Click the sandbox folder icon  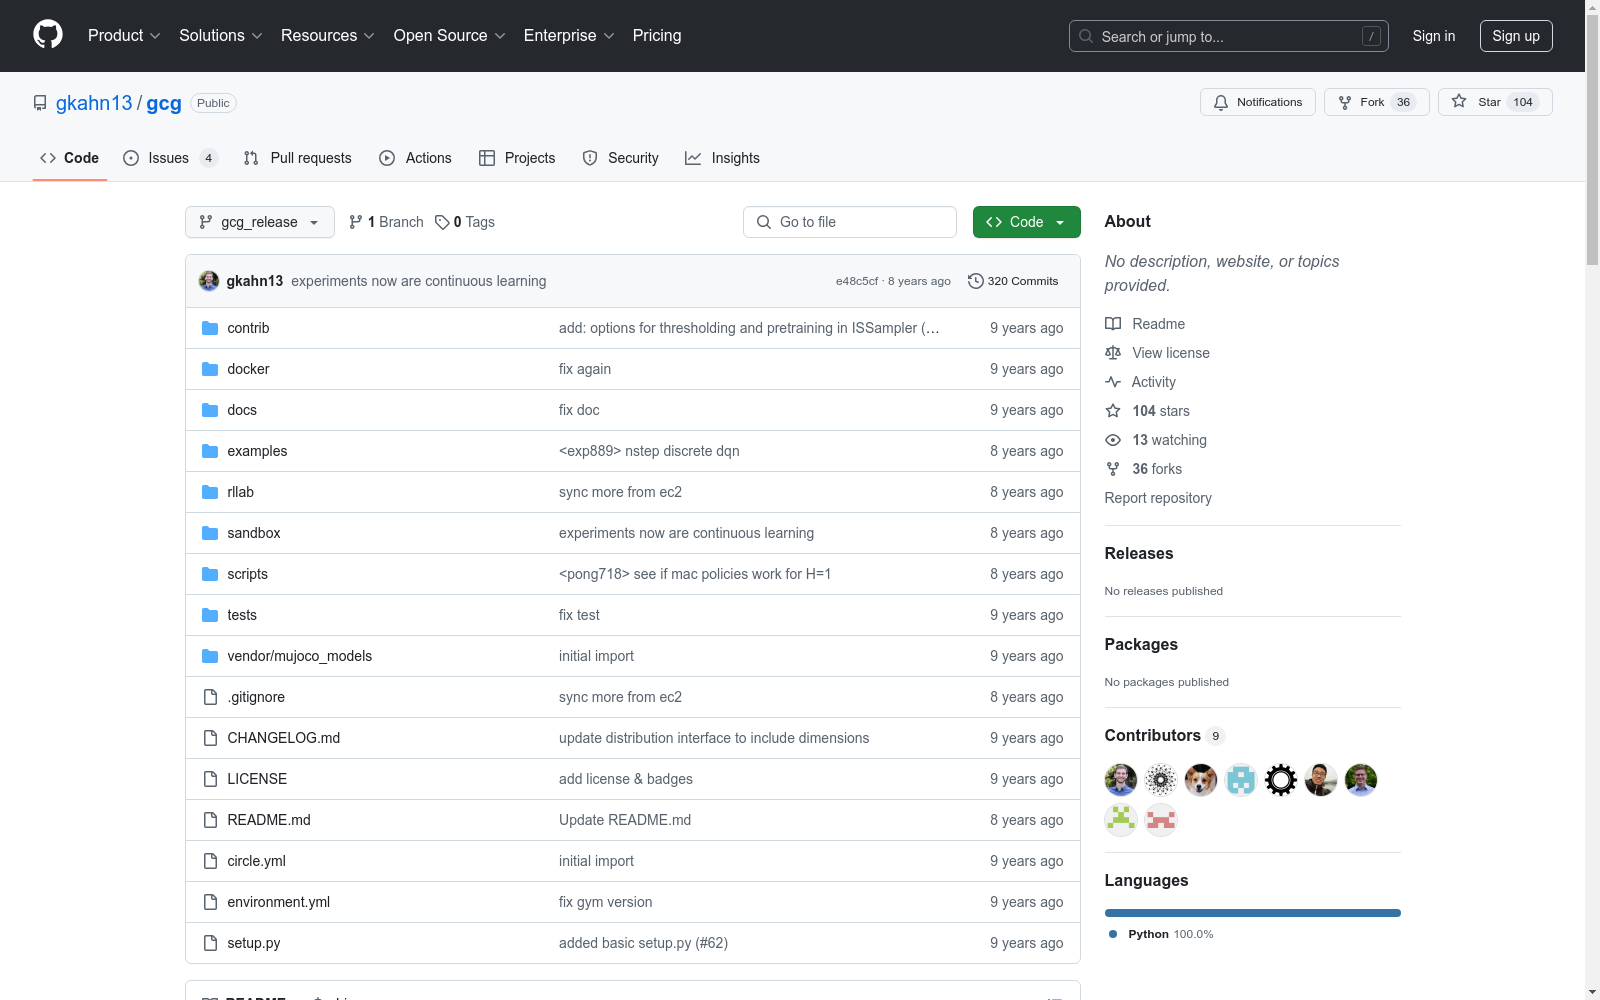point(210,533)
